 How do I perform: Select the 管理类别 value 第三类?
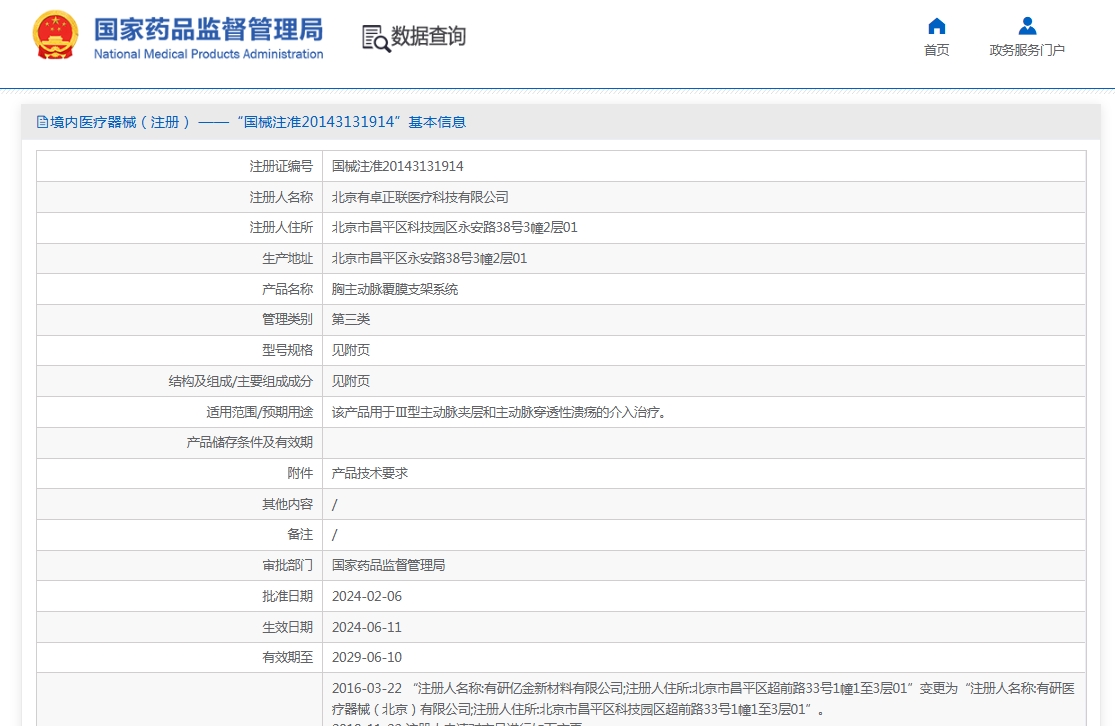(x=351, y=320)
